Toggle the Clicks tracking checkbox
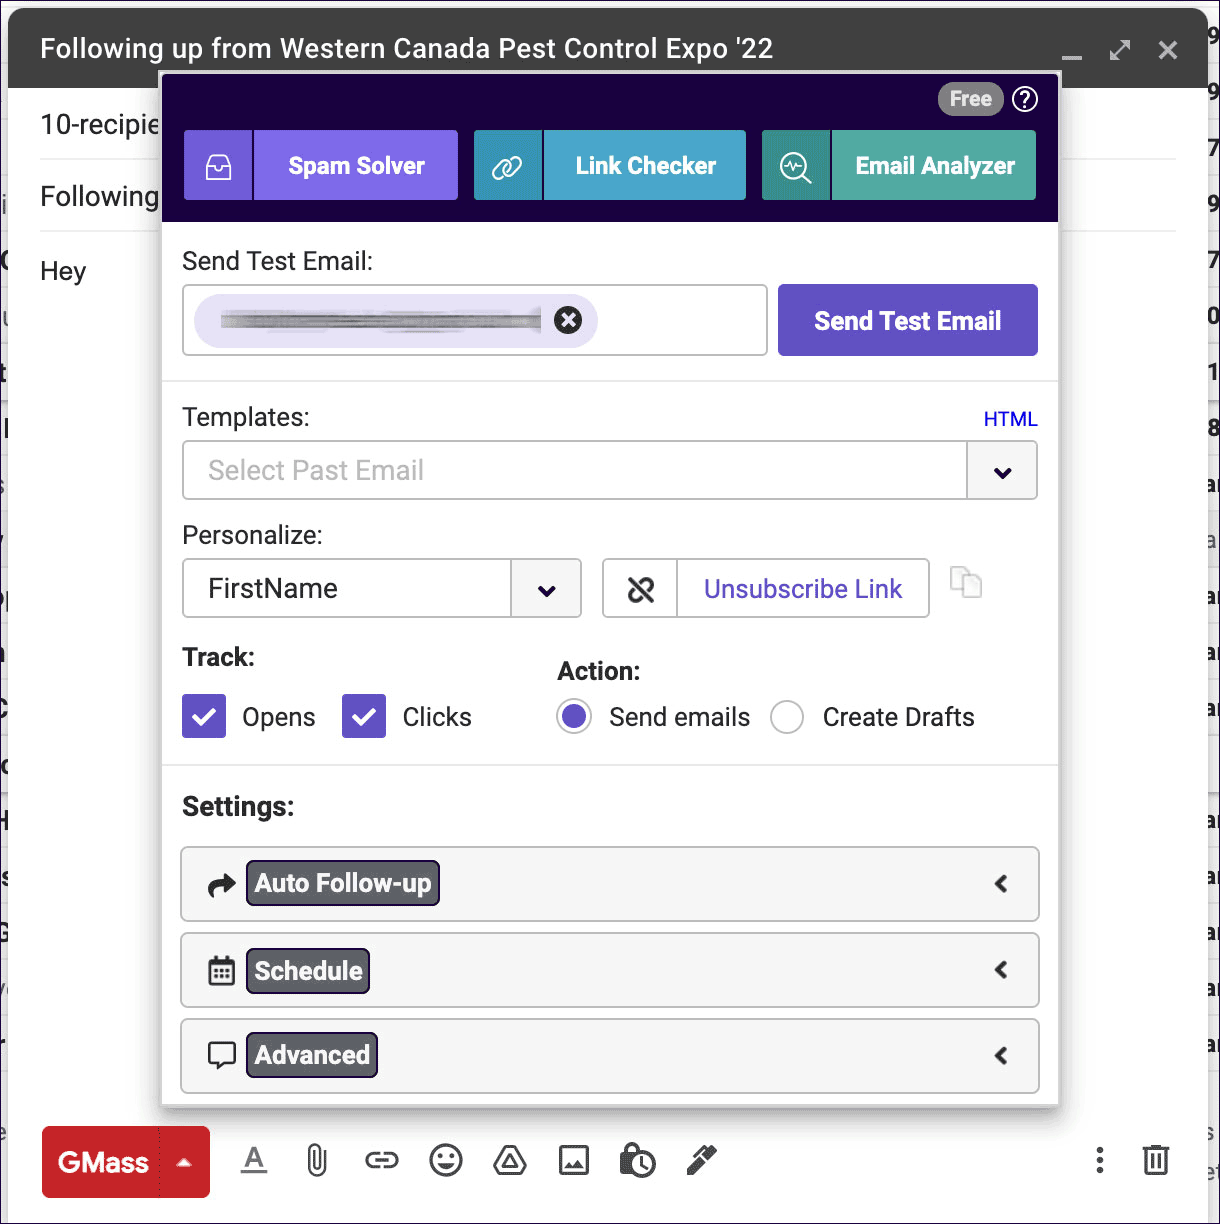 (364, 717)
